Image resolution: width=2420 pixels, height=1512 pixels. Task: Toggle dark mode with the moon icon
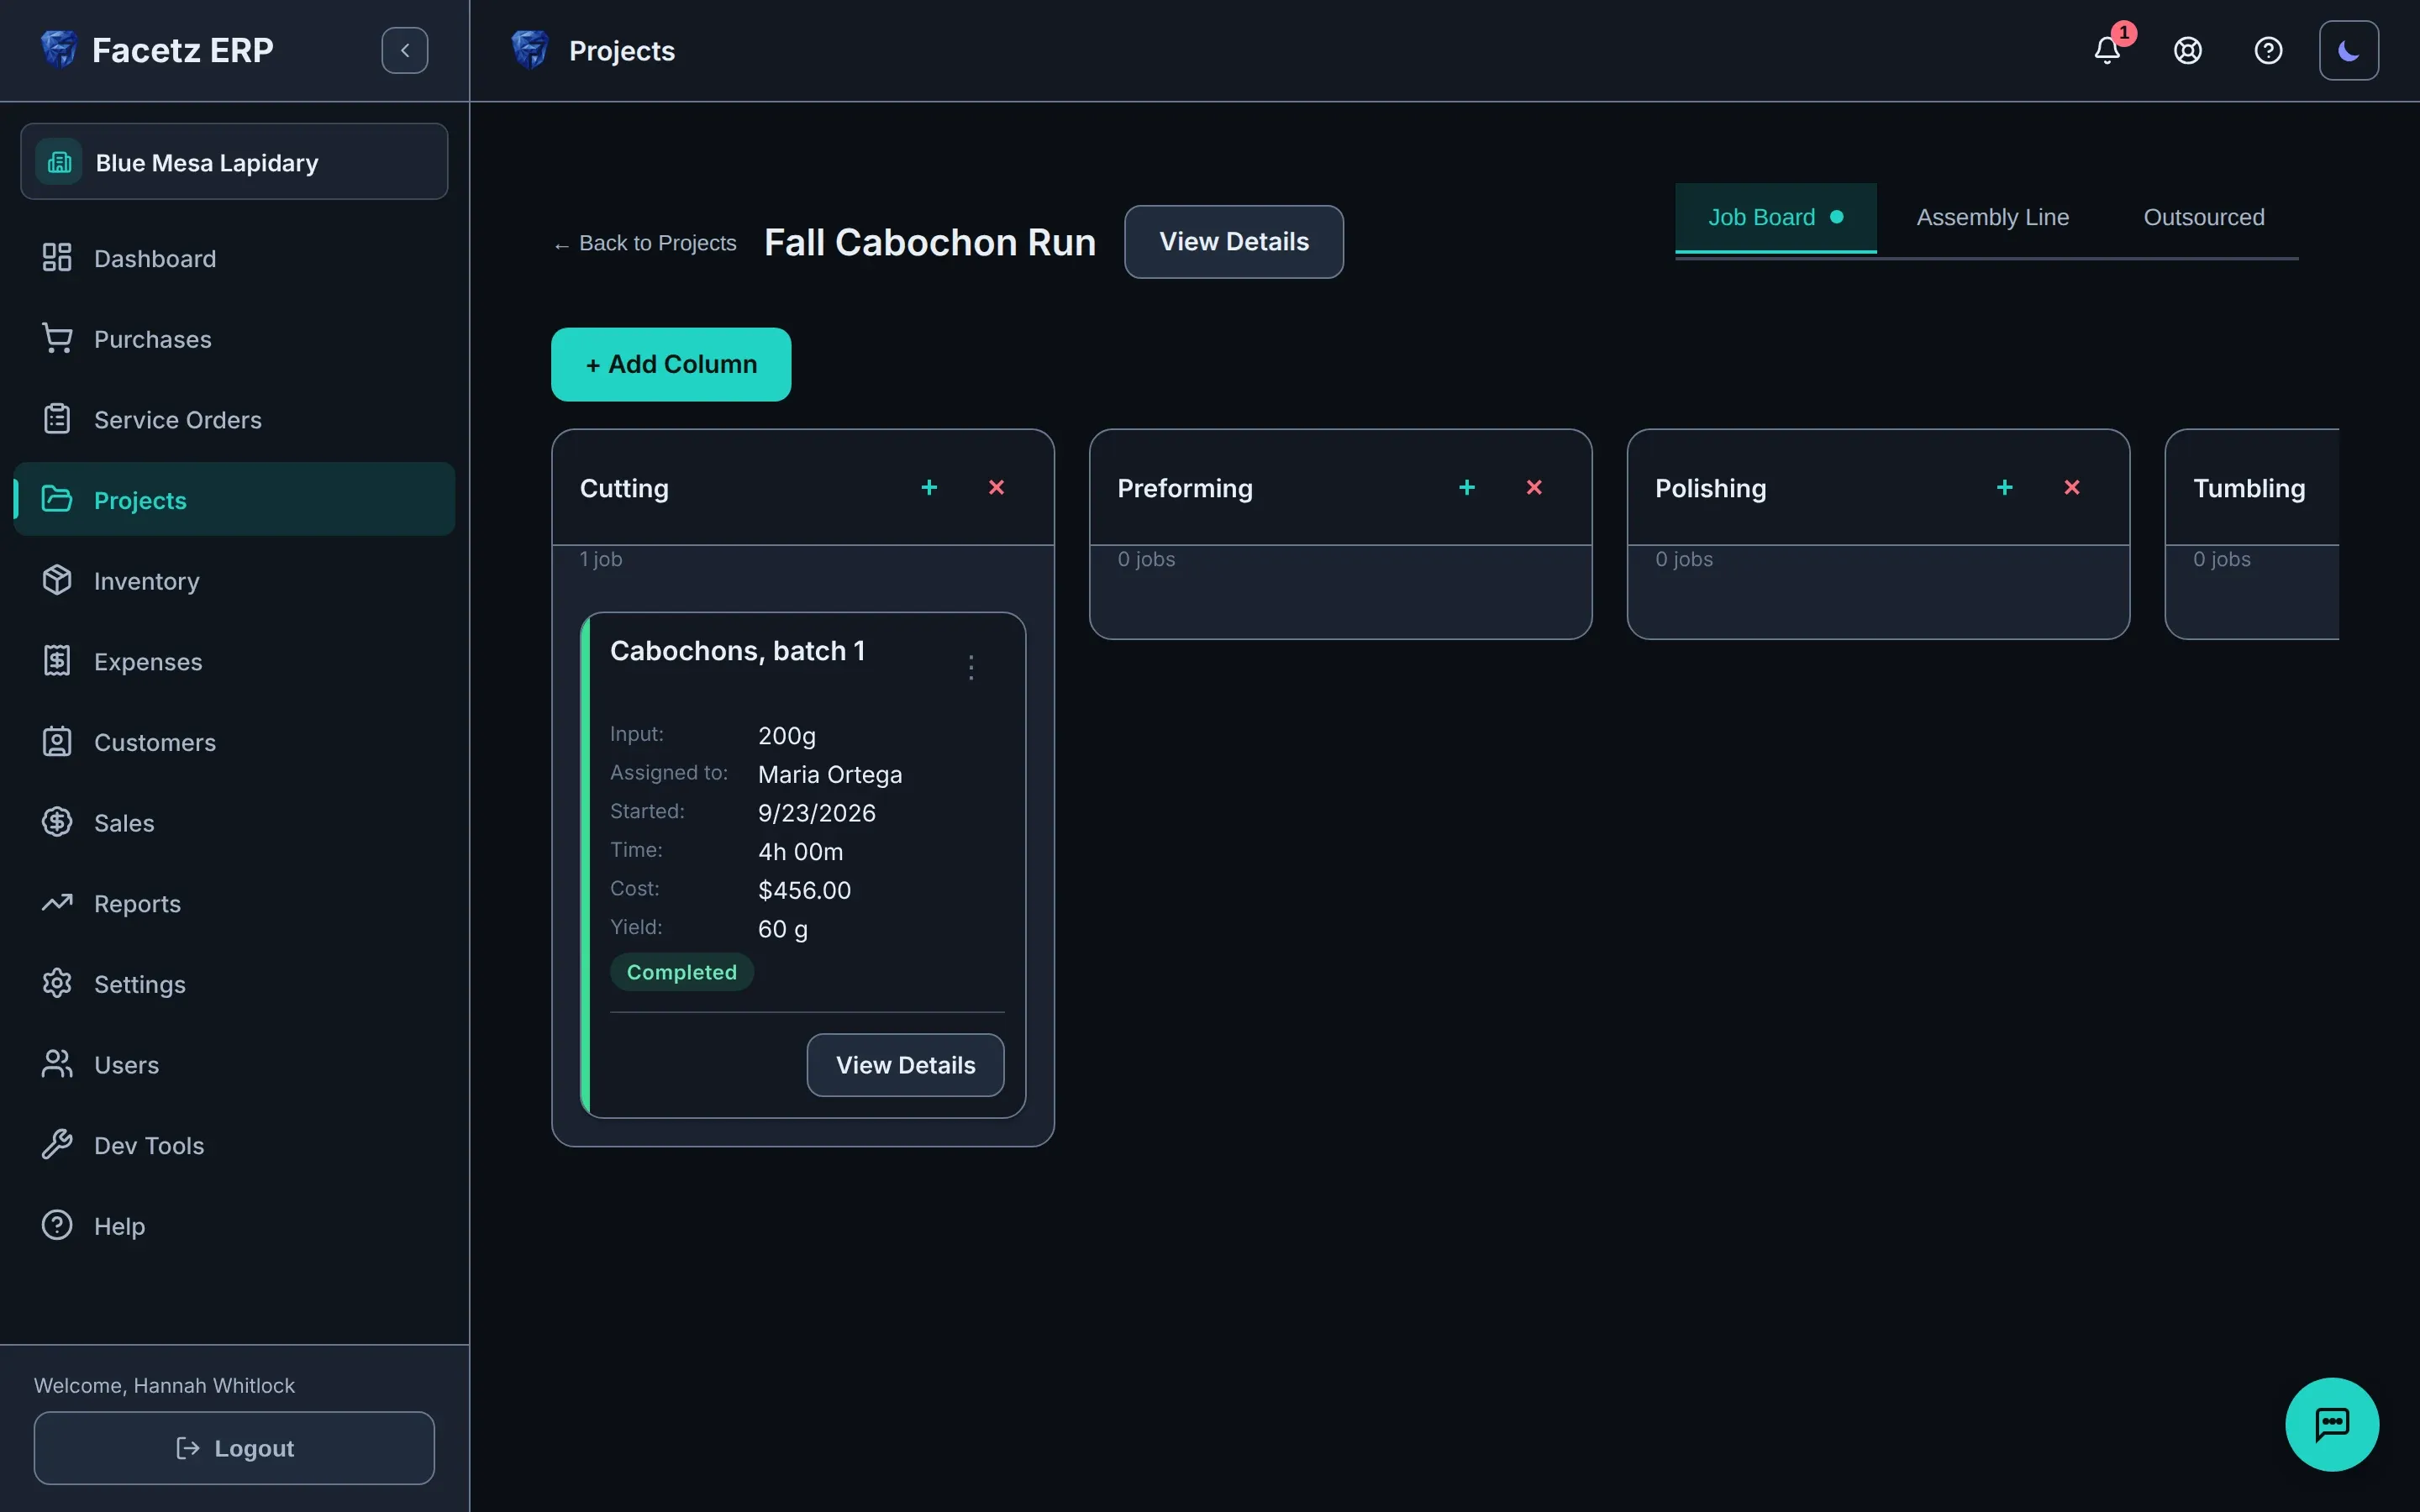(x=2348, y=50)
